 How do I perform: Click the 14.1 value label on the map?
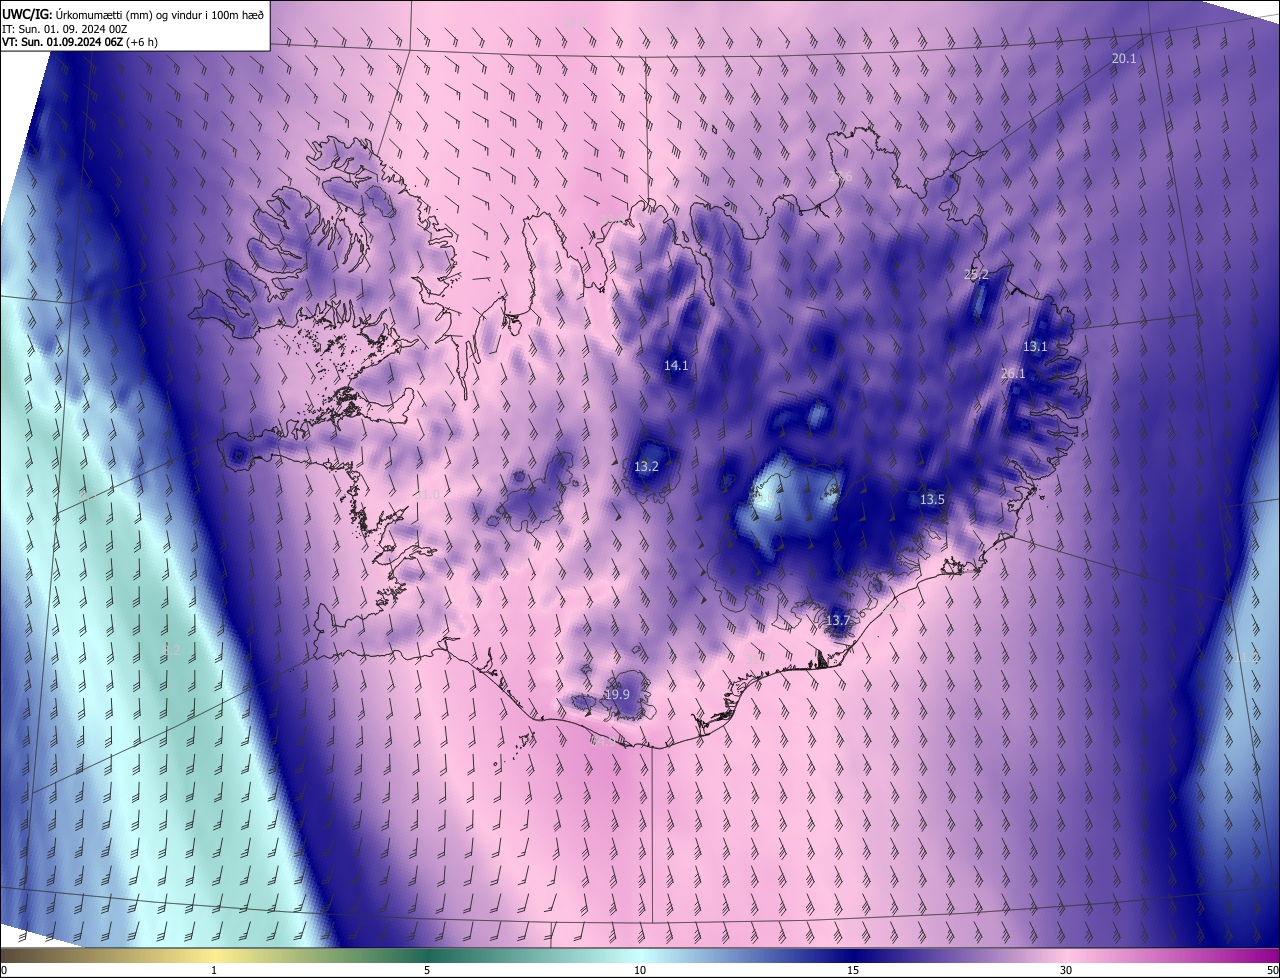(676, 366)
